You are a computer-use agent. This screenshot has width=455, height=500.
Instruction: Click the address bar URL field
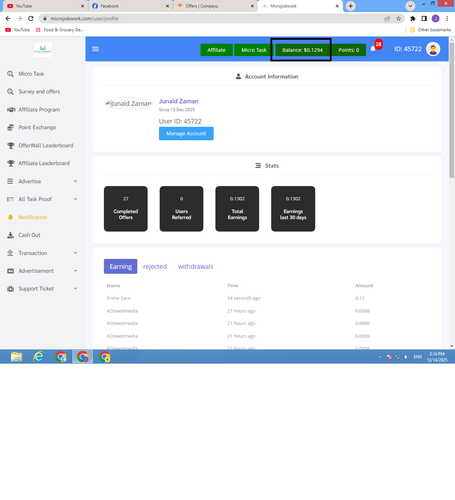point(213,19)
